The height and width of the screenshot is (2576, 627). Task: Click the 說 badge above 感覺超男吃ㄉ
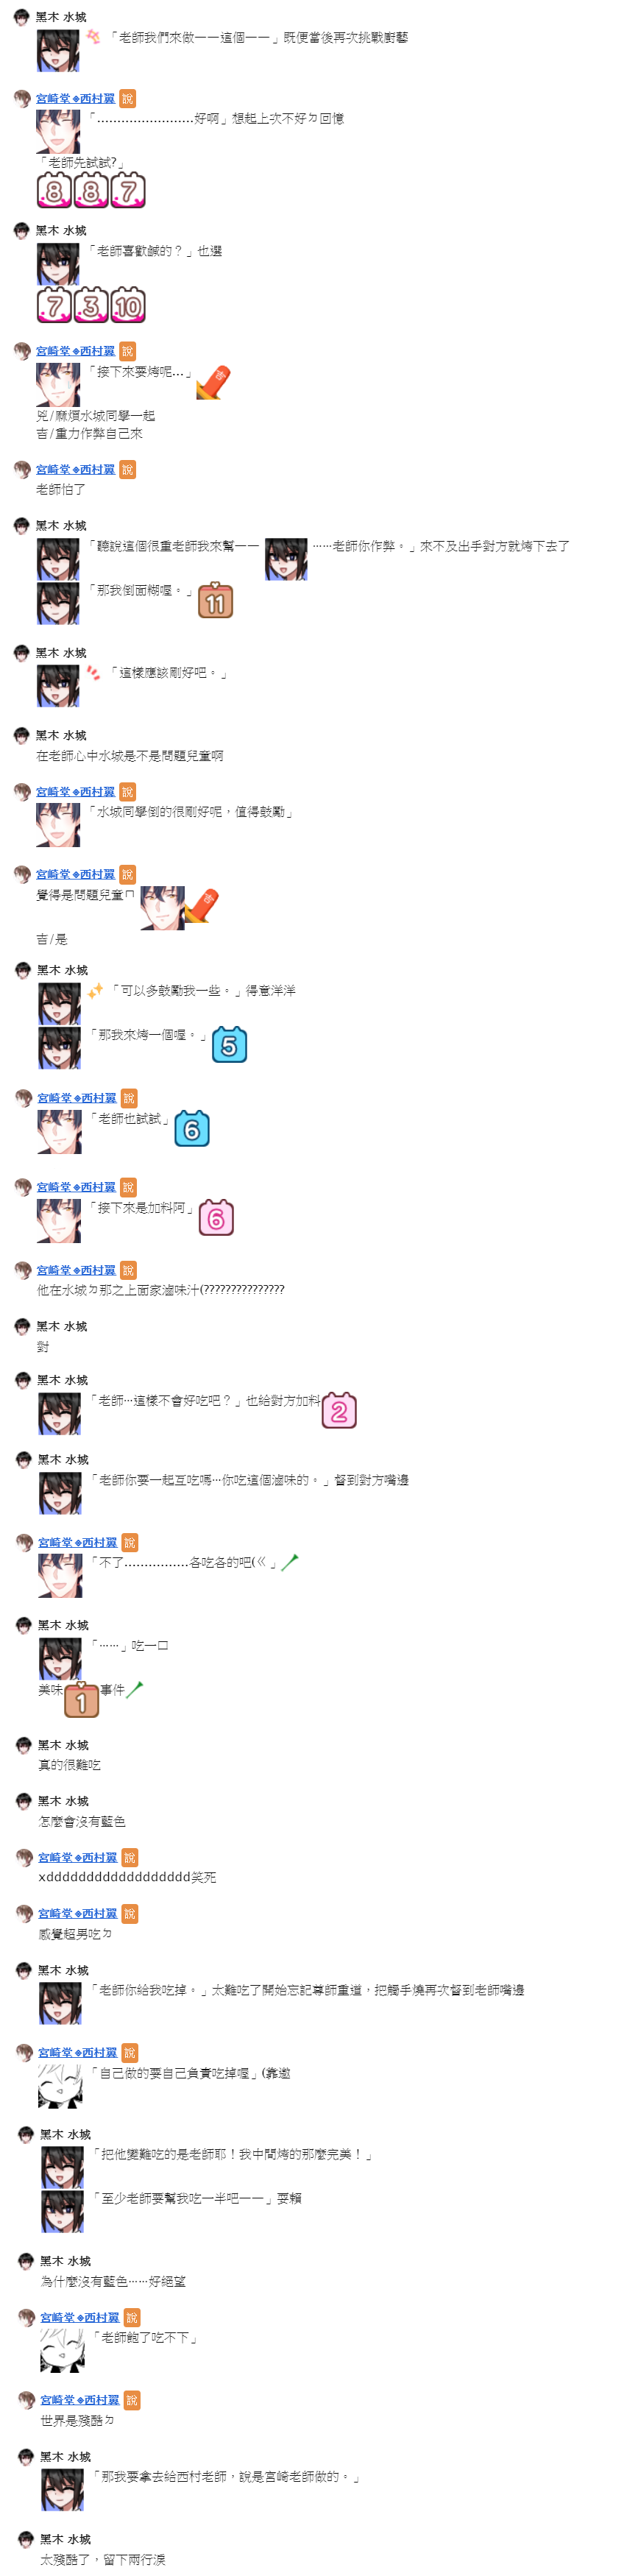(x=130, y=1913)
